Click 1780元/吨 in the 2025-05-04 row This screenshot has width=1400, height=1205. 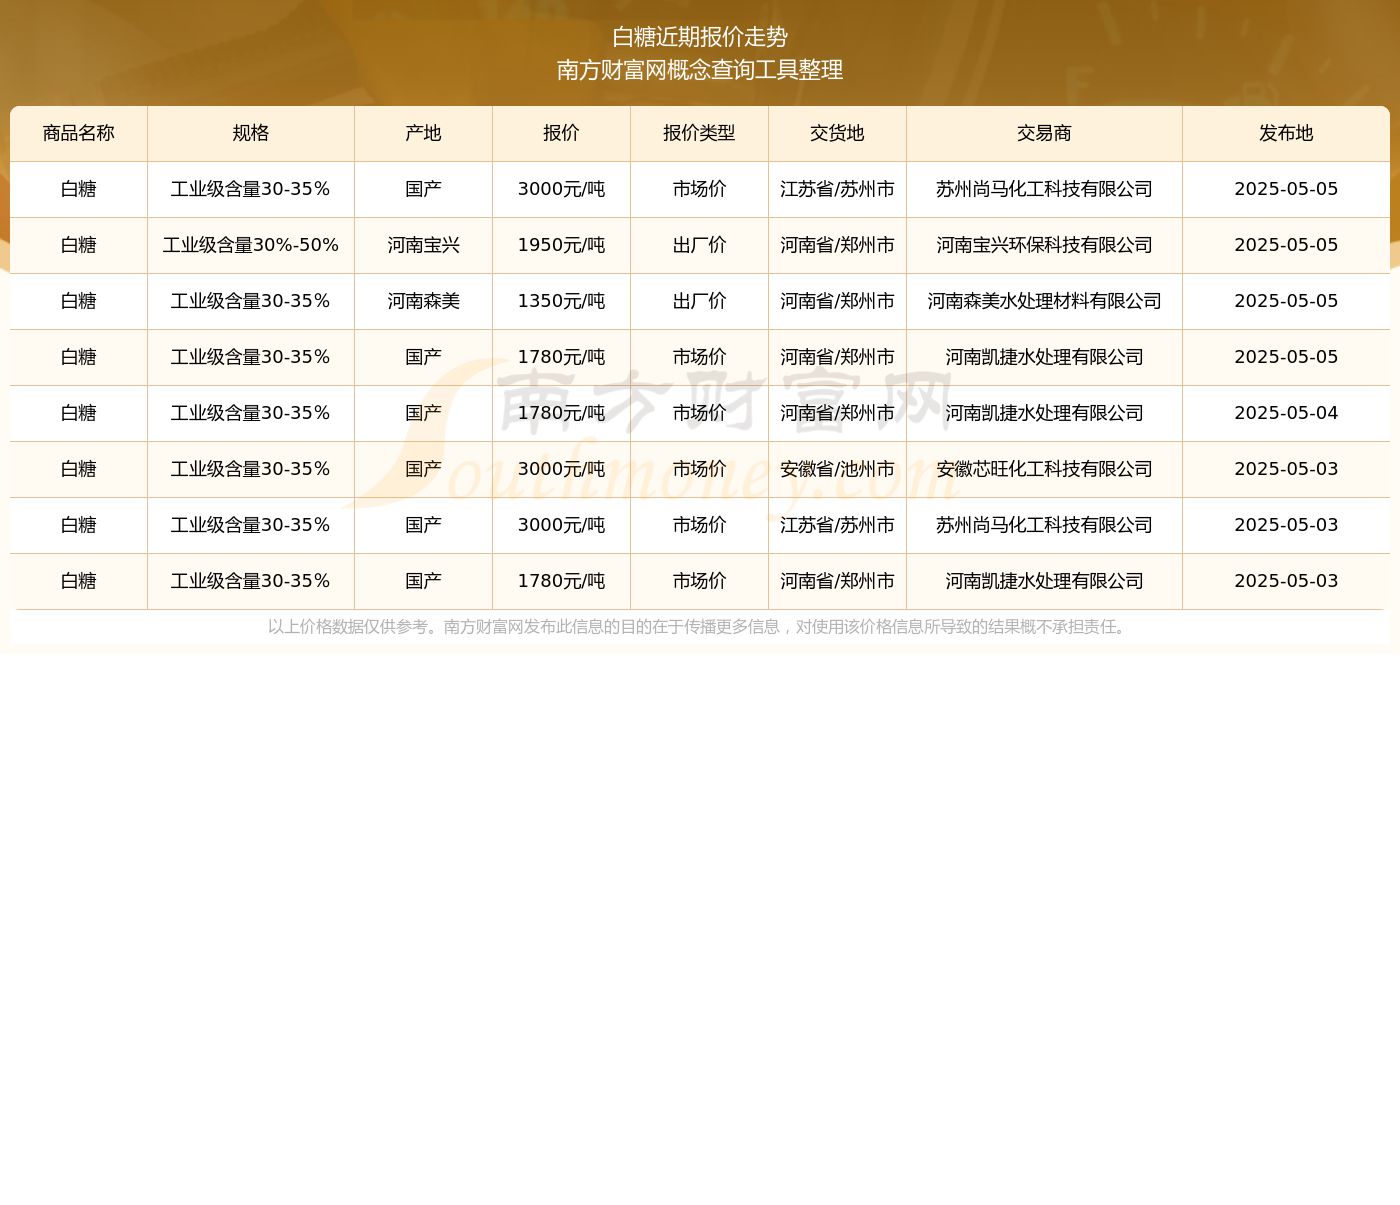562,414
